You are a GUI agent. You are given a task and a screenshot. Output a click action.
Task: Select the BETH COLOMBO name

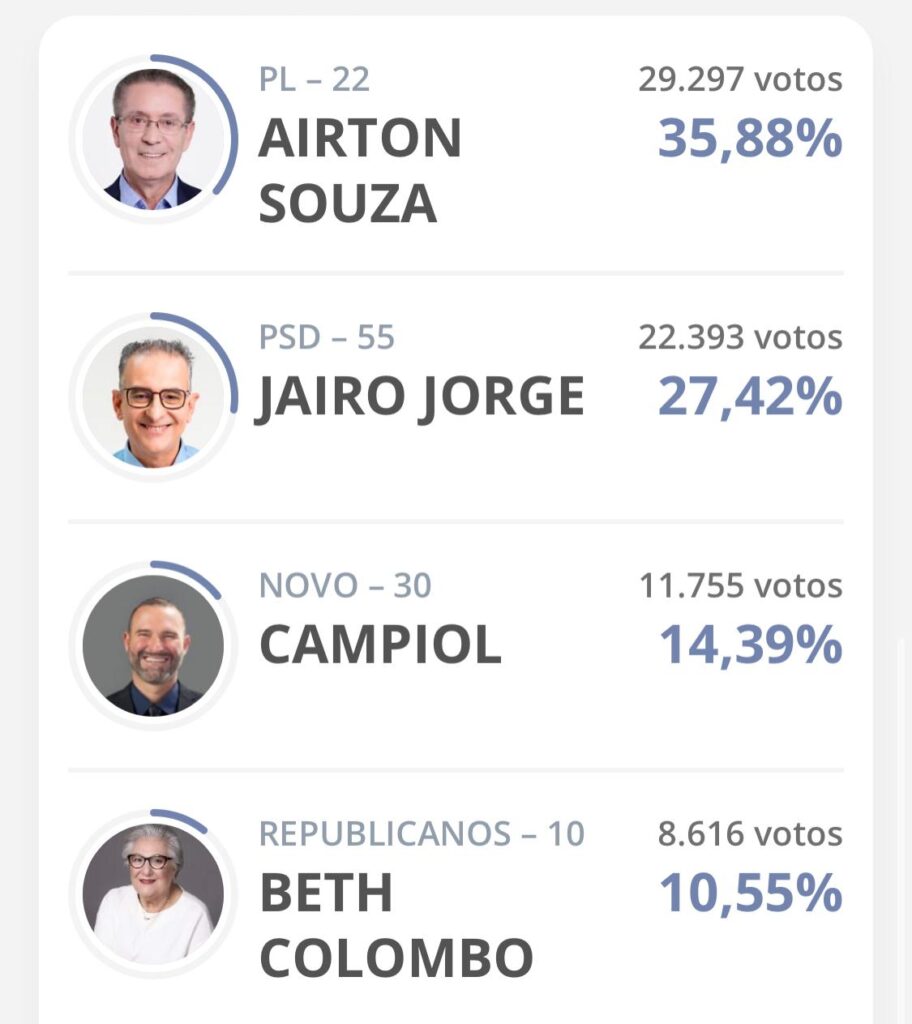pyautogui.click(x=395, y=926)
